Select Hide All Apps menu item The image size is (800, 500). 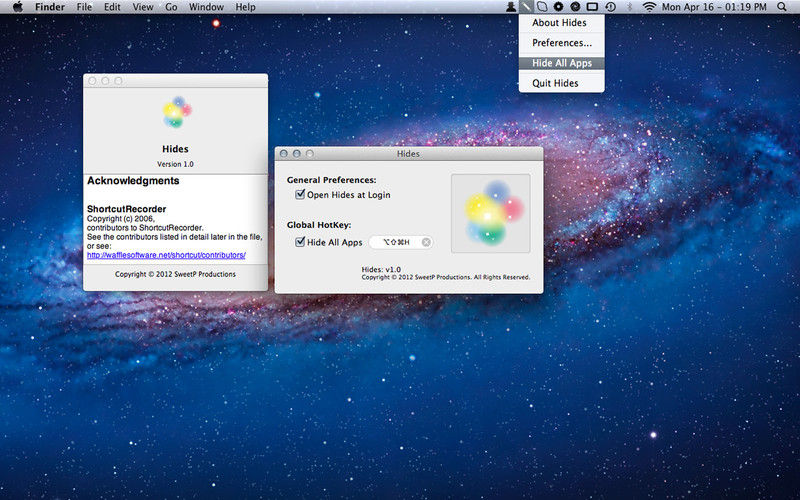561,63
